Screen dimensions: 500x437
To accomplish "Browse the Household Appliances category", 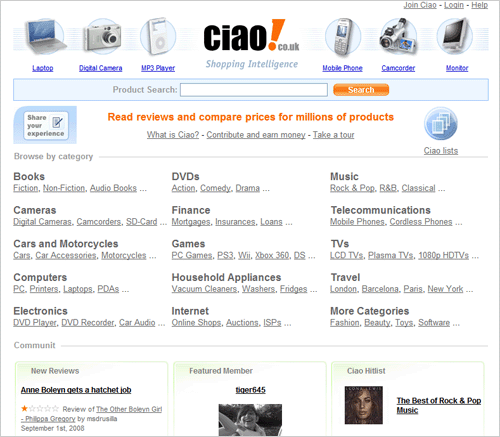I will click(226, 277).
